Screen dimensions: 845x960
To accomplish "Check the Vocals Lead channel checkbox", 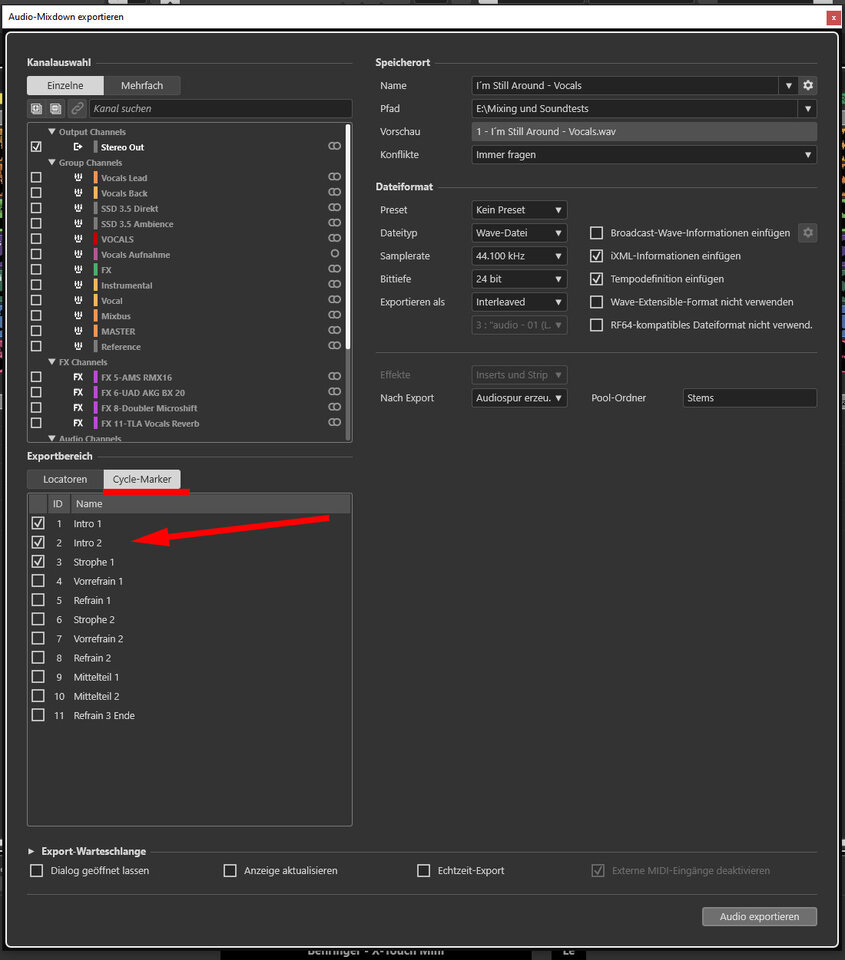I will click(x=36, y=178).
